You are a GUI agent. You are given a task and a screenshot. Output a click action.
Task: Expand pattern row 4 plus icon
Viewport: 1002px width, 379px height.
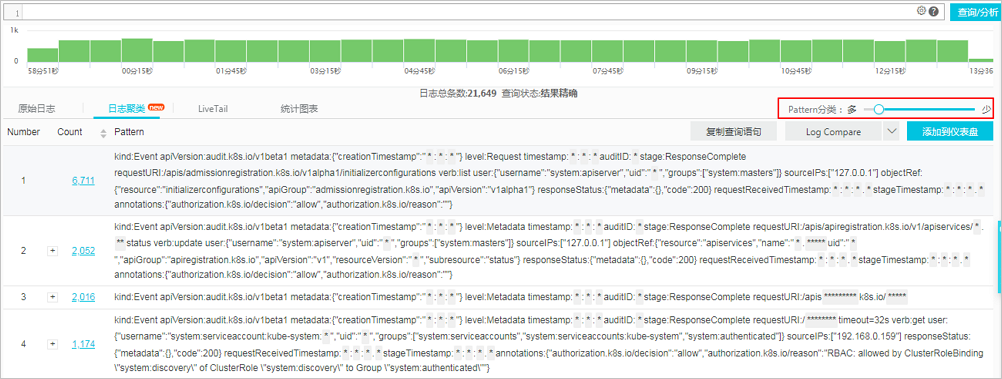[x=52, y=344]
